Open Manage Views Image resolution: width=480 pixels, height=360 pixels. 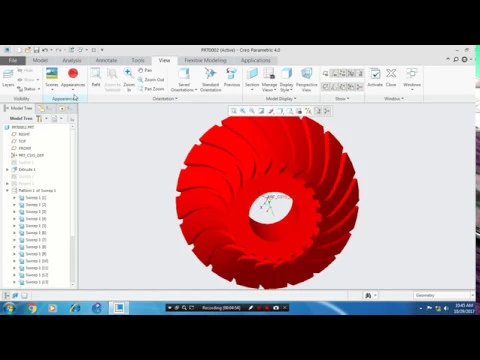click(269, 79)
